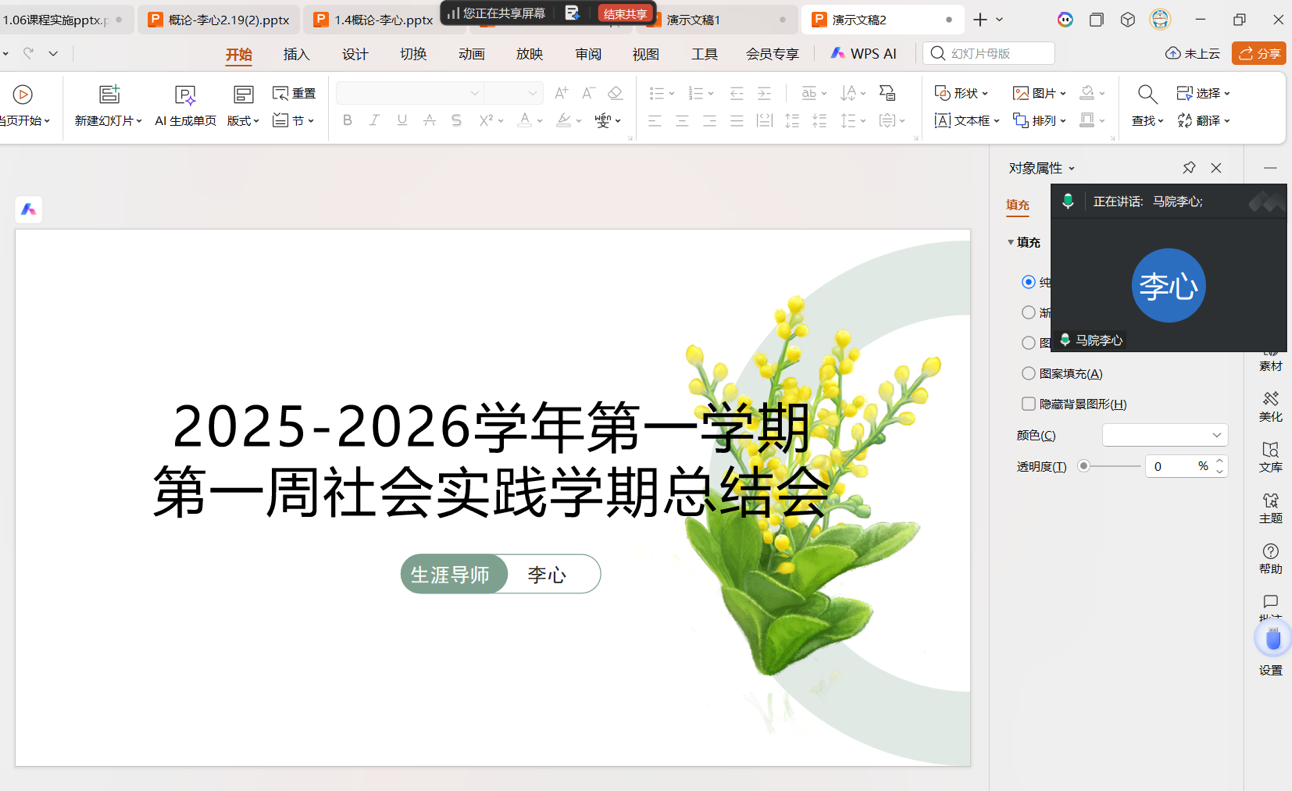
Task: Open the 设计 ribbon tab
Action: pos(355,54)
